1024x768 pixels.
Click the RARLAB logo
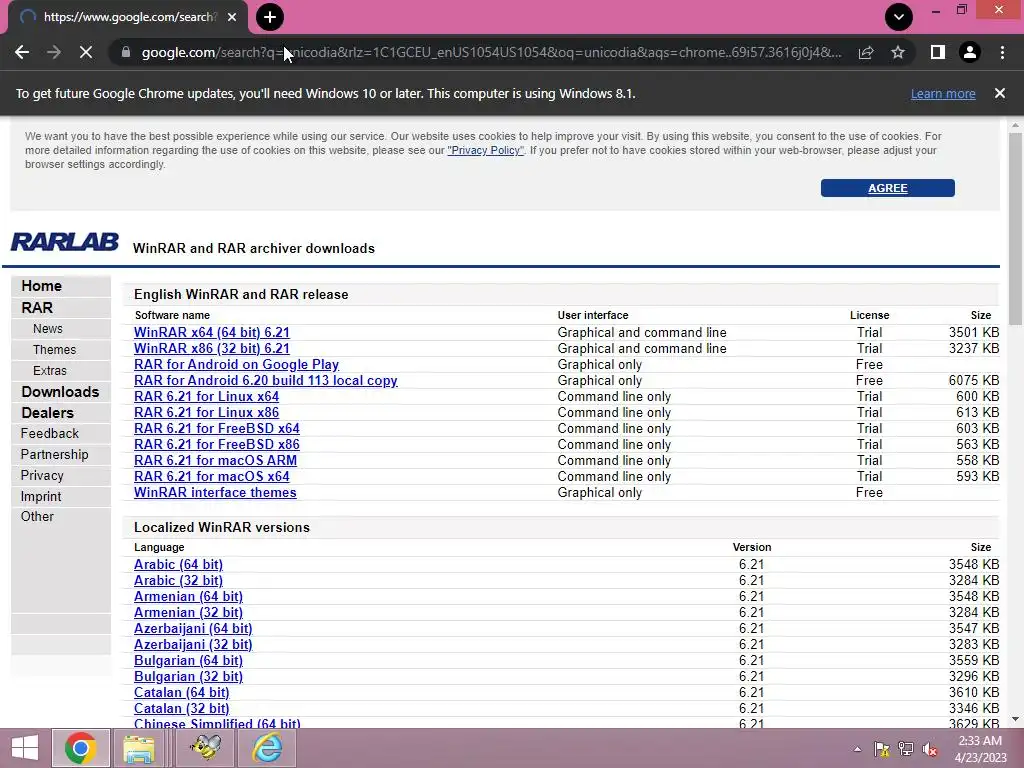click(x=65, y=242)
